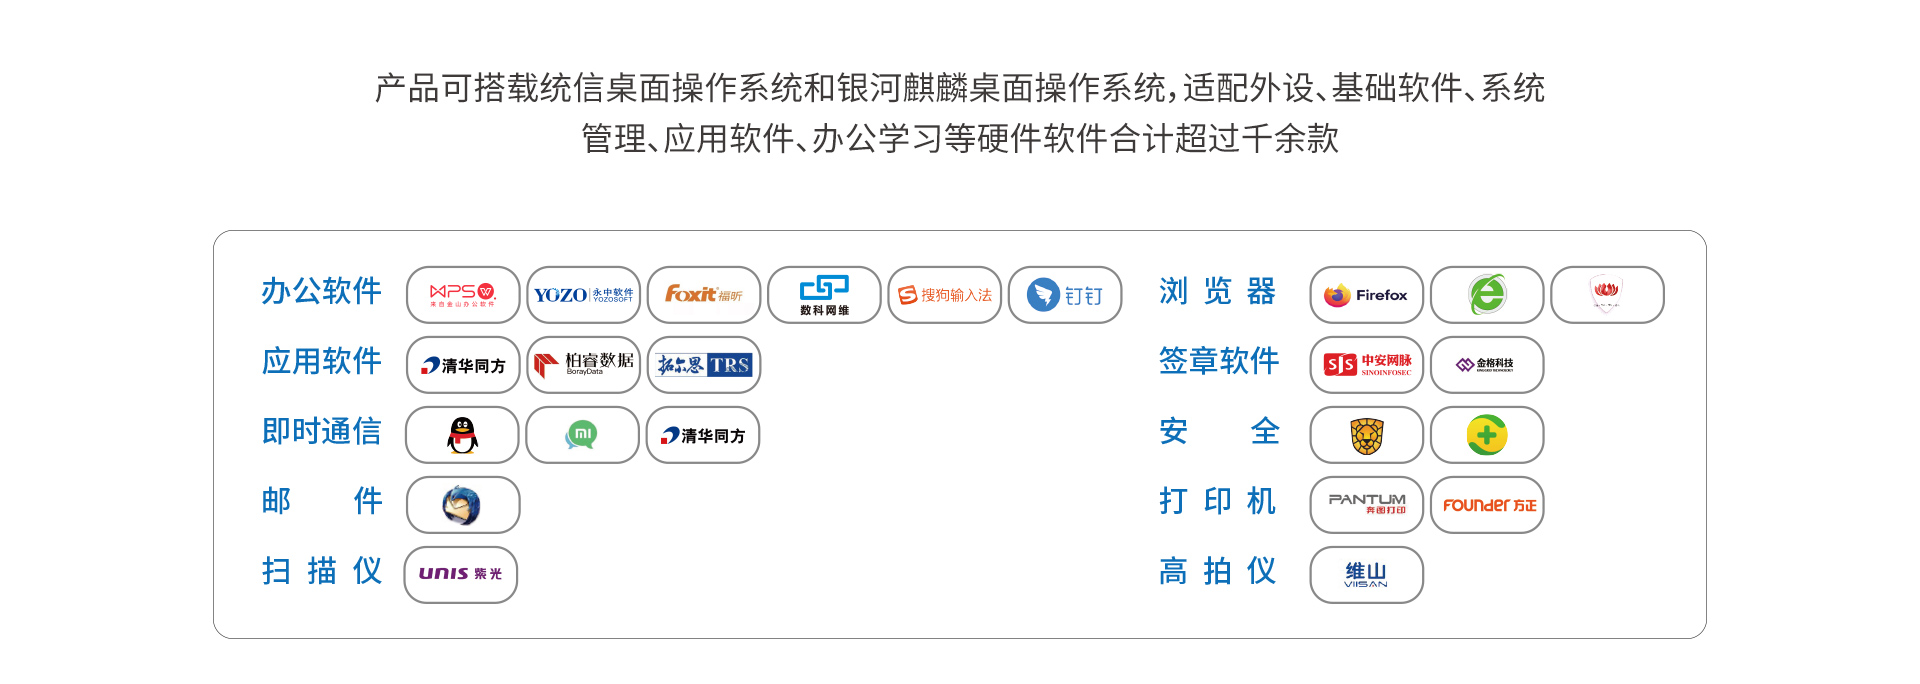Click the green 360 browser icon
This screenshot has width=1920, height=684.
pos(1487,295)
